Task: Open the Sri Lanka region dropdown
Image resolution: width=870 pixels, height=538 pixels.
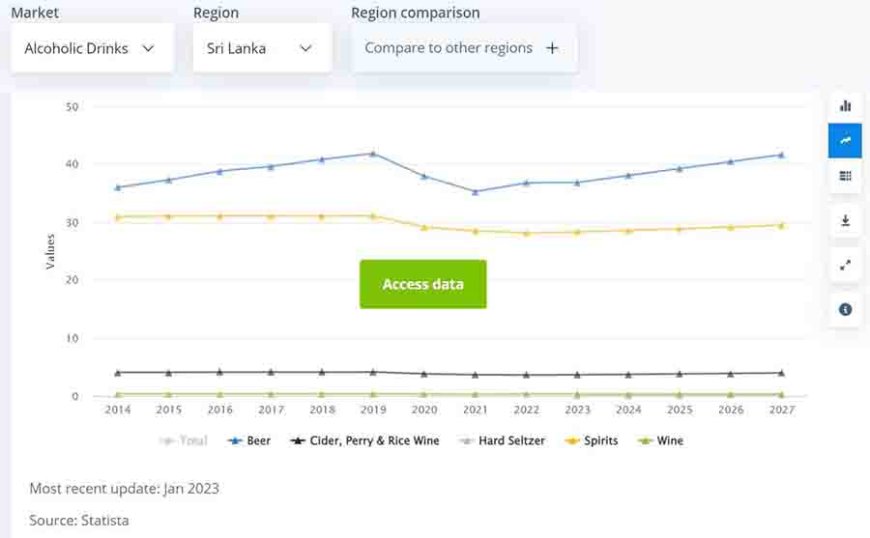Action: coord(261,48)
